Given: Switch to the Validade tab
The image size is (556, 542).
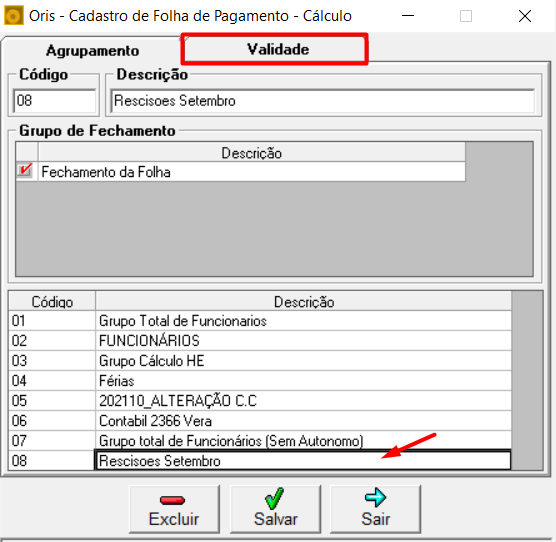Looking at the screenshot, I should coord(274,49).
